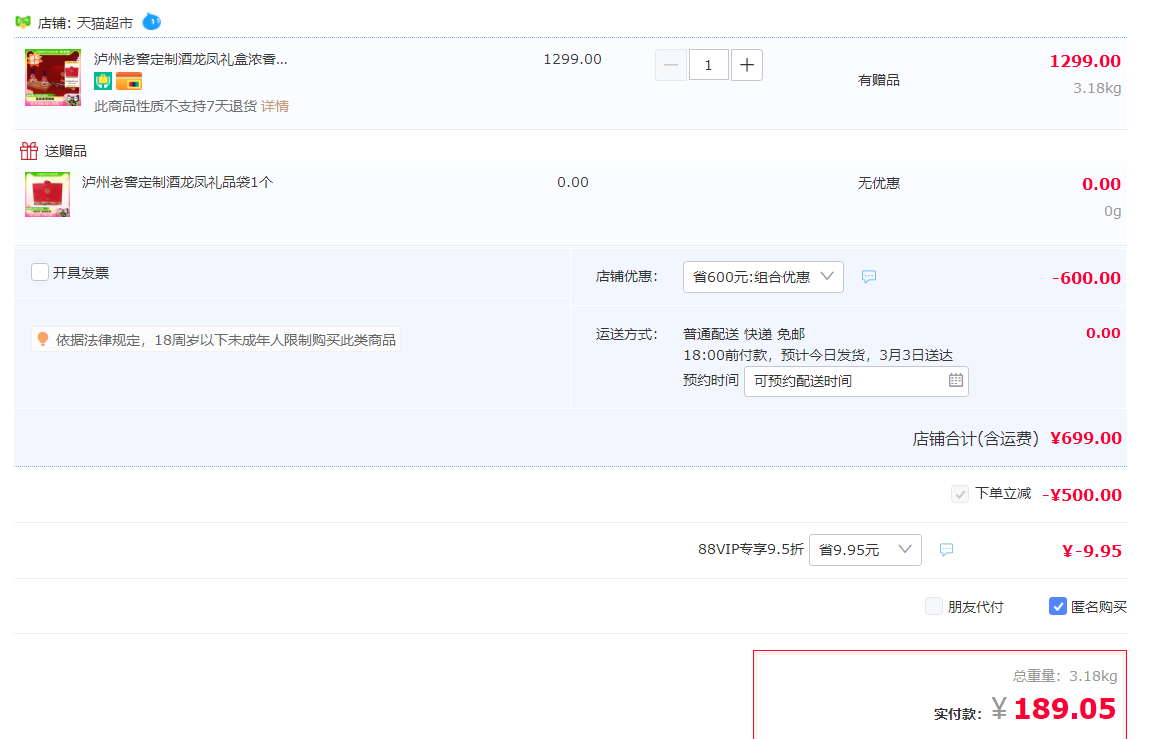Click the 天猫超市 store name

pos(104,23)
